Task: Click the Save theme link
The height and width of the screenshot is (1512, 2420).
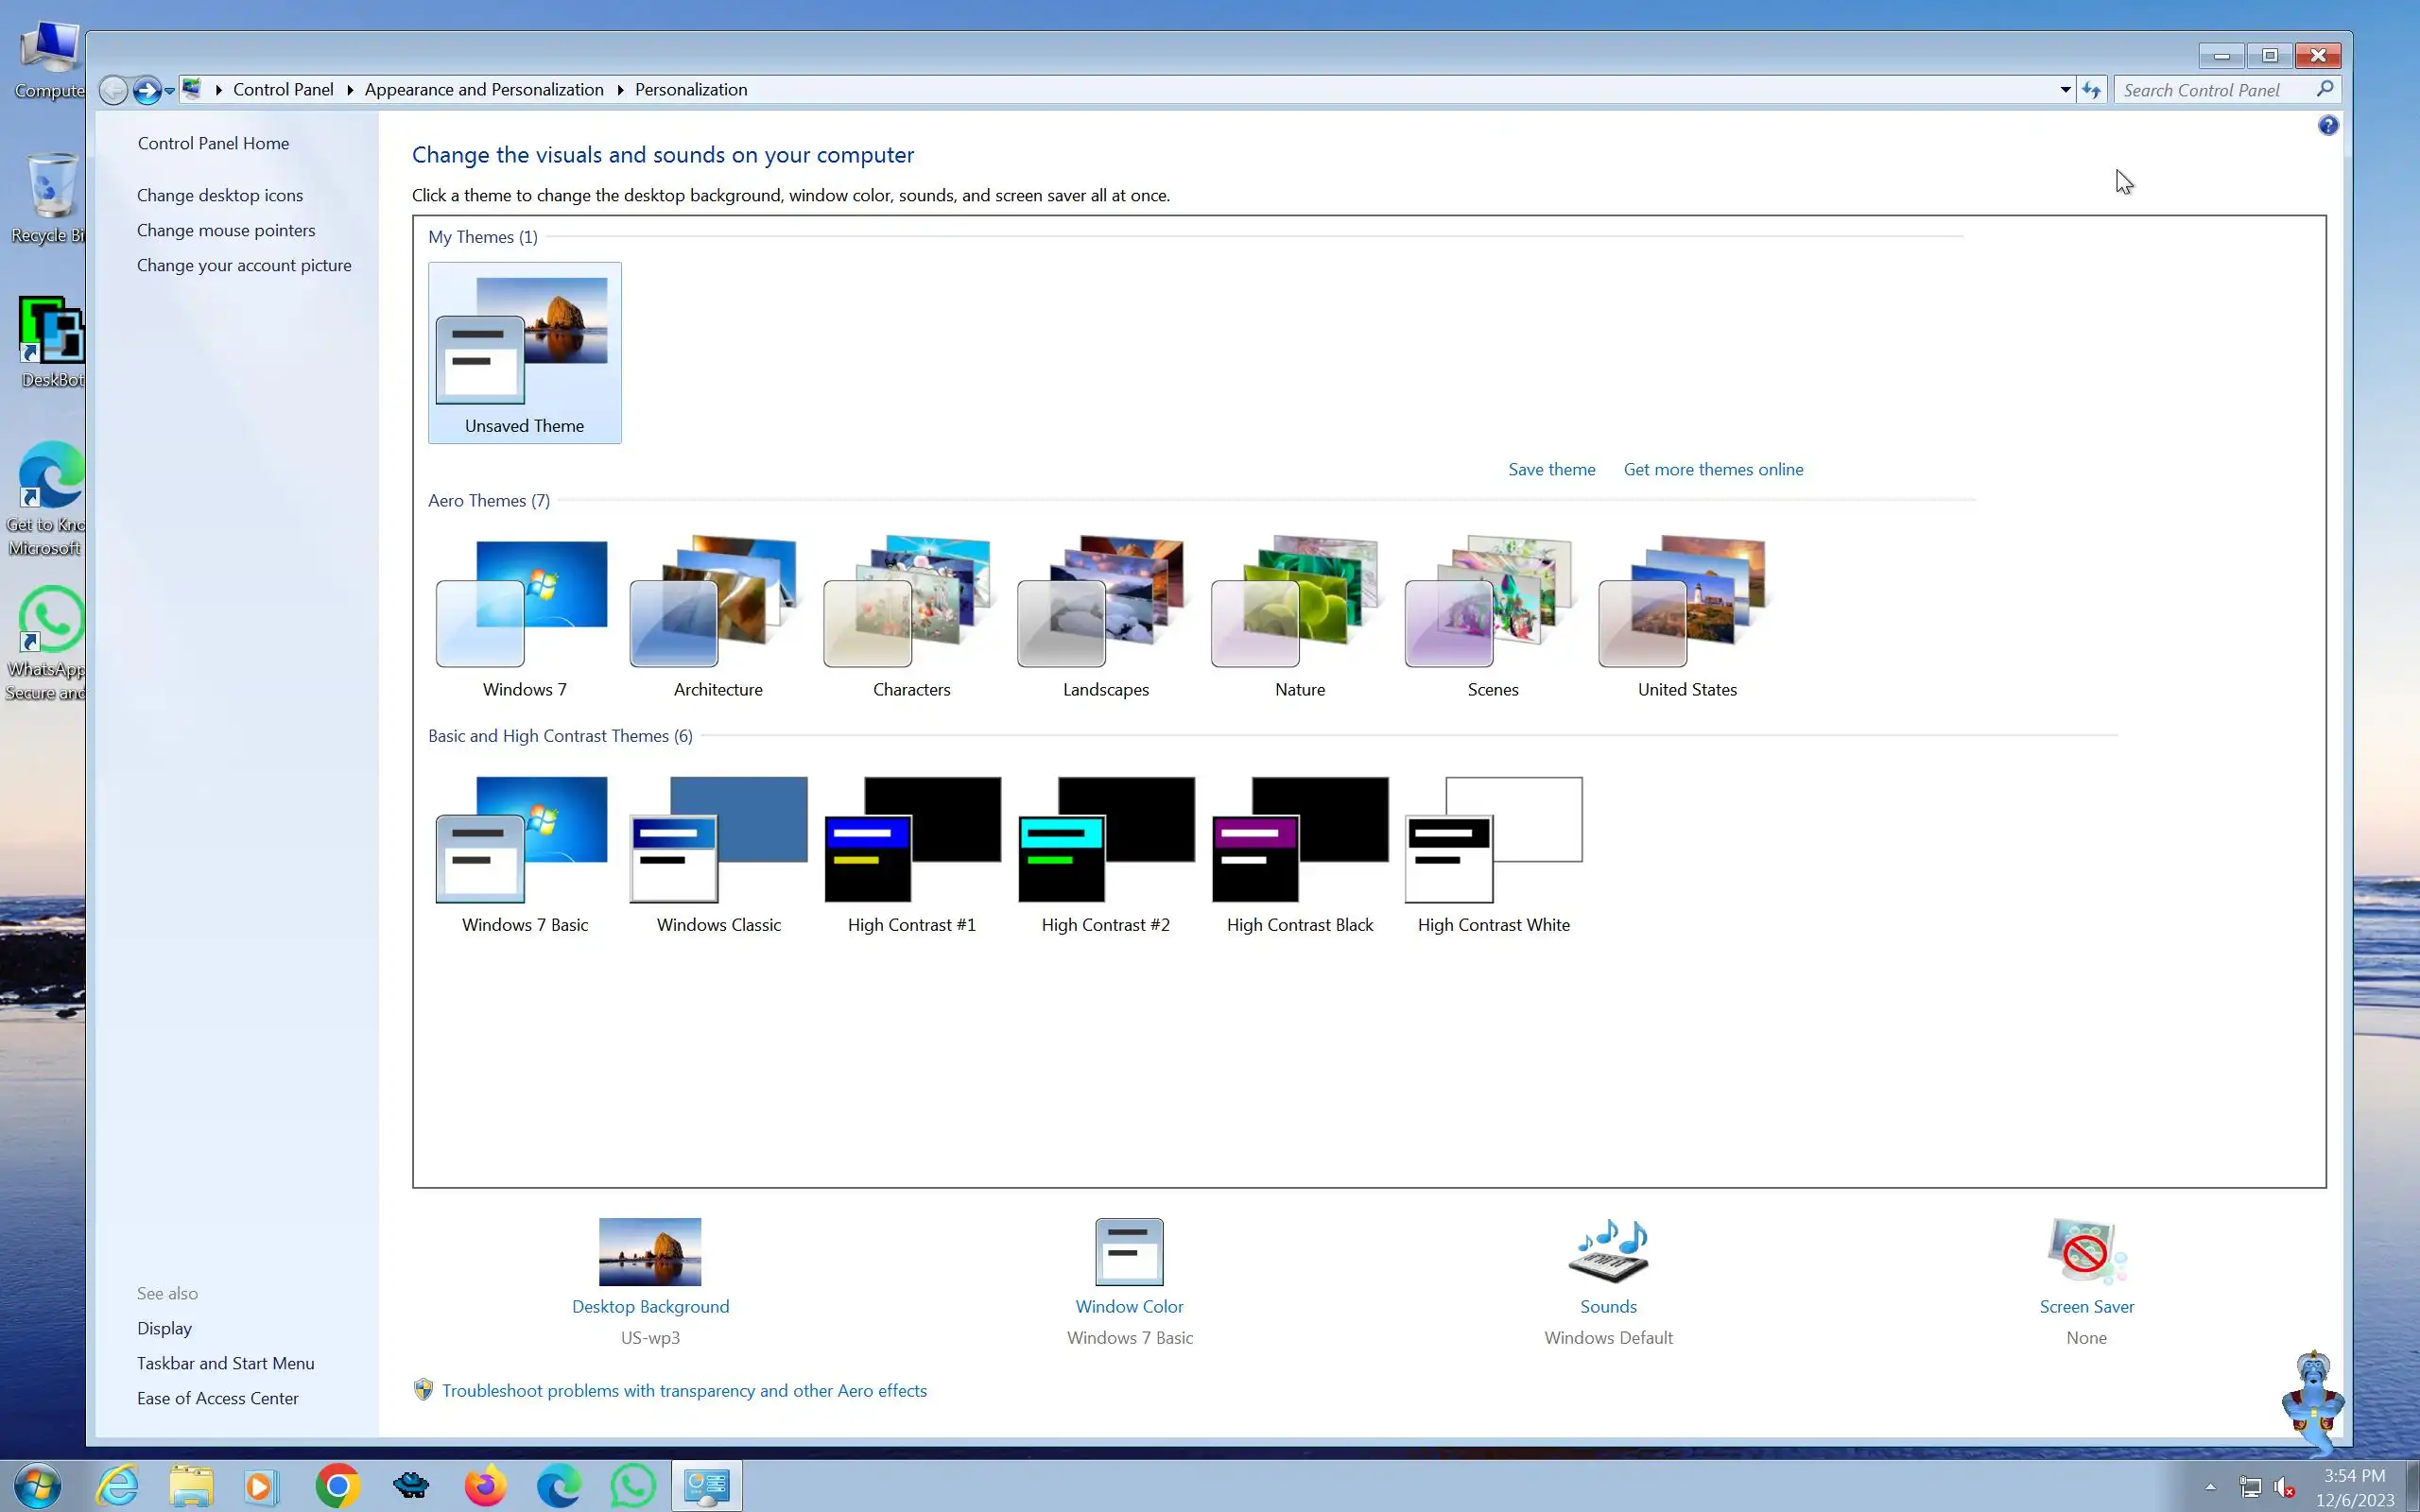Action: (x=1551, y=469)
